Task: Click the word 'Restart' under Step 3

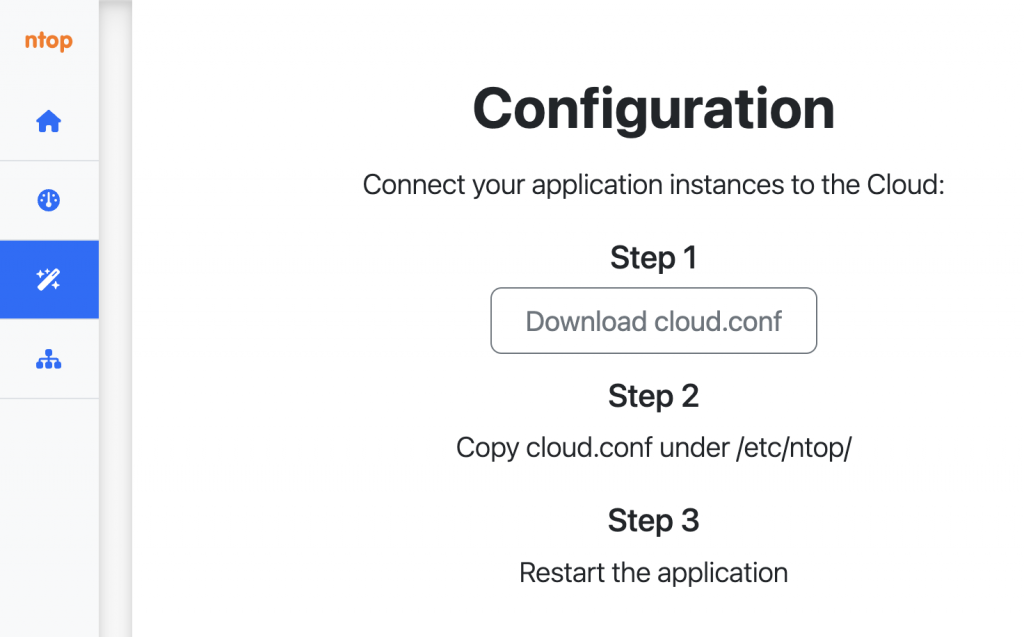Action: 562,573
